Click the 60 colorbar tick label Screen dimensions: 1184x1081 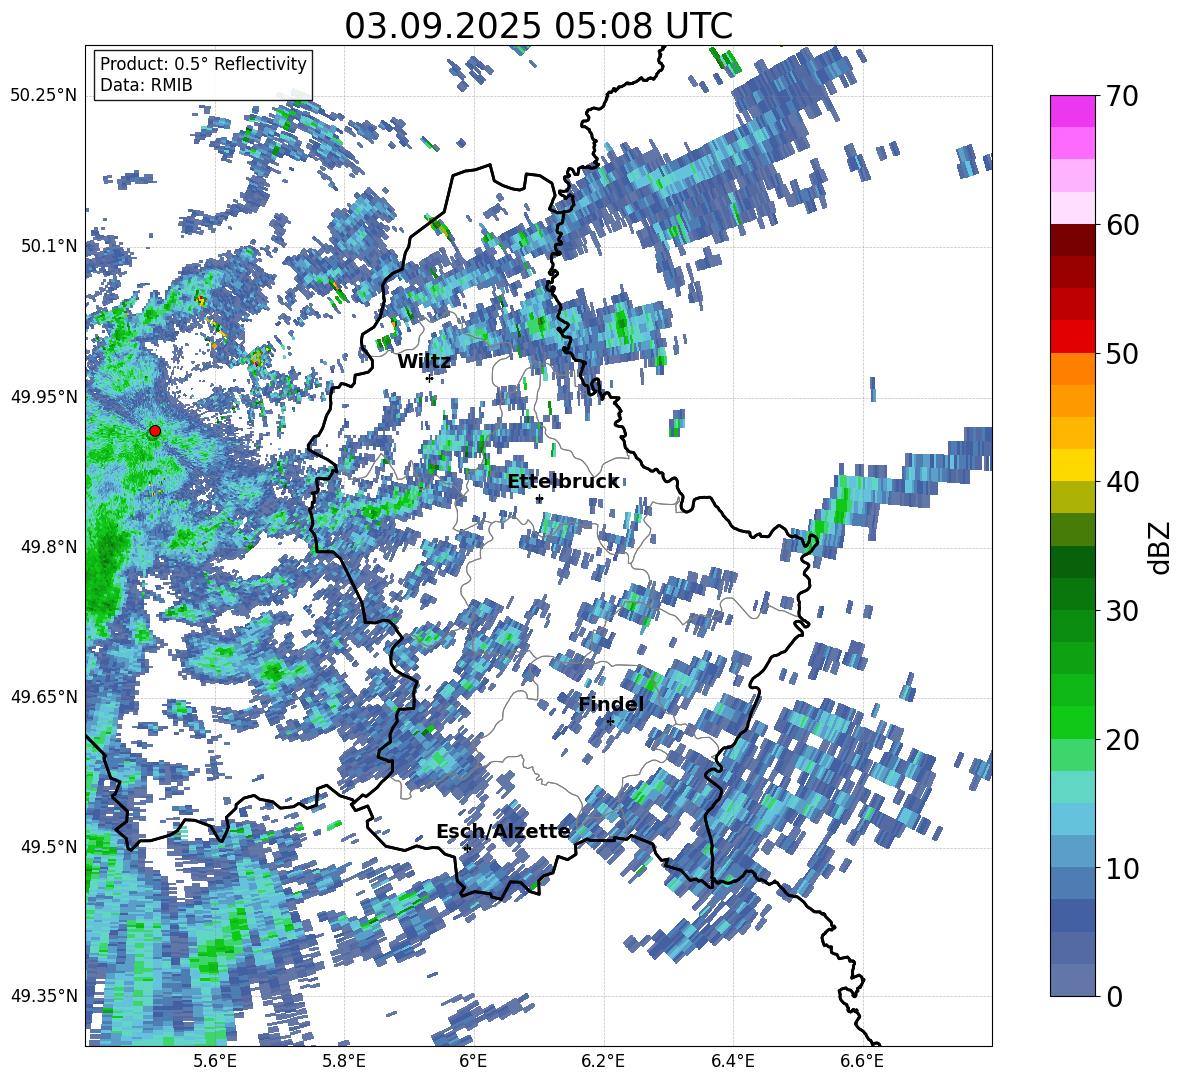pyautogui.click(x=1122, y=225)
